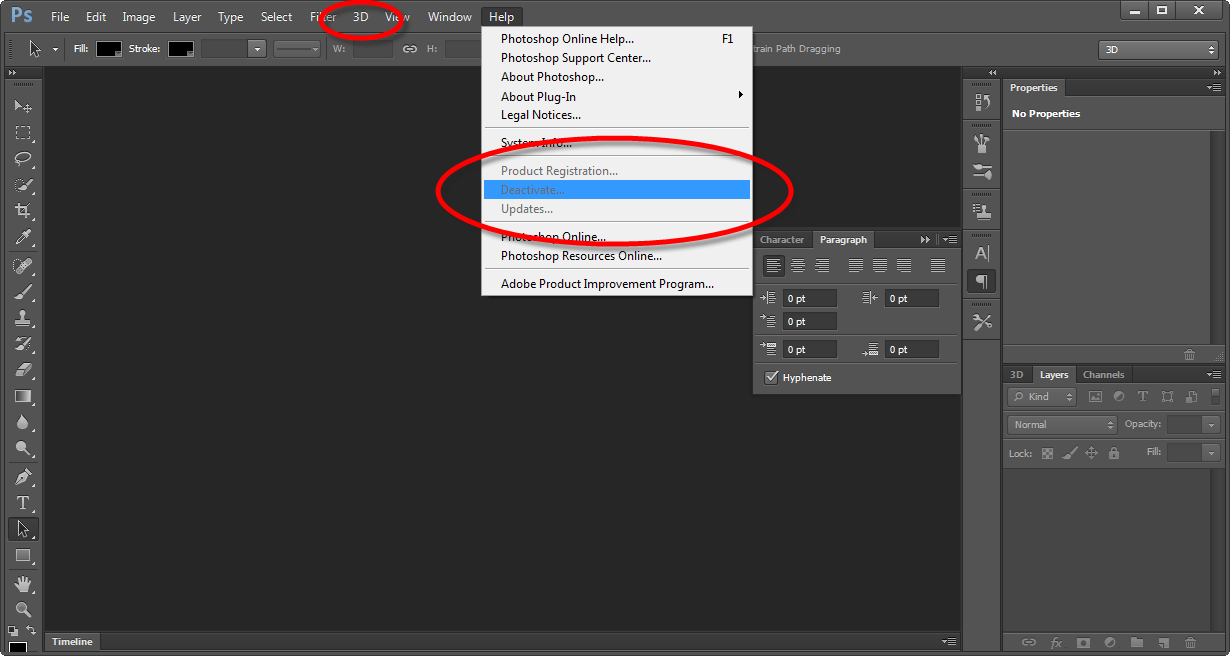Open the File menu
Viewport: 1230px width, 656px height.
(x=60, y=17)
